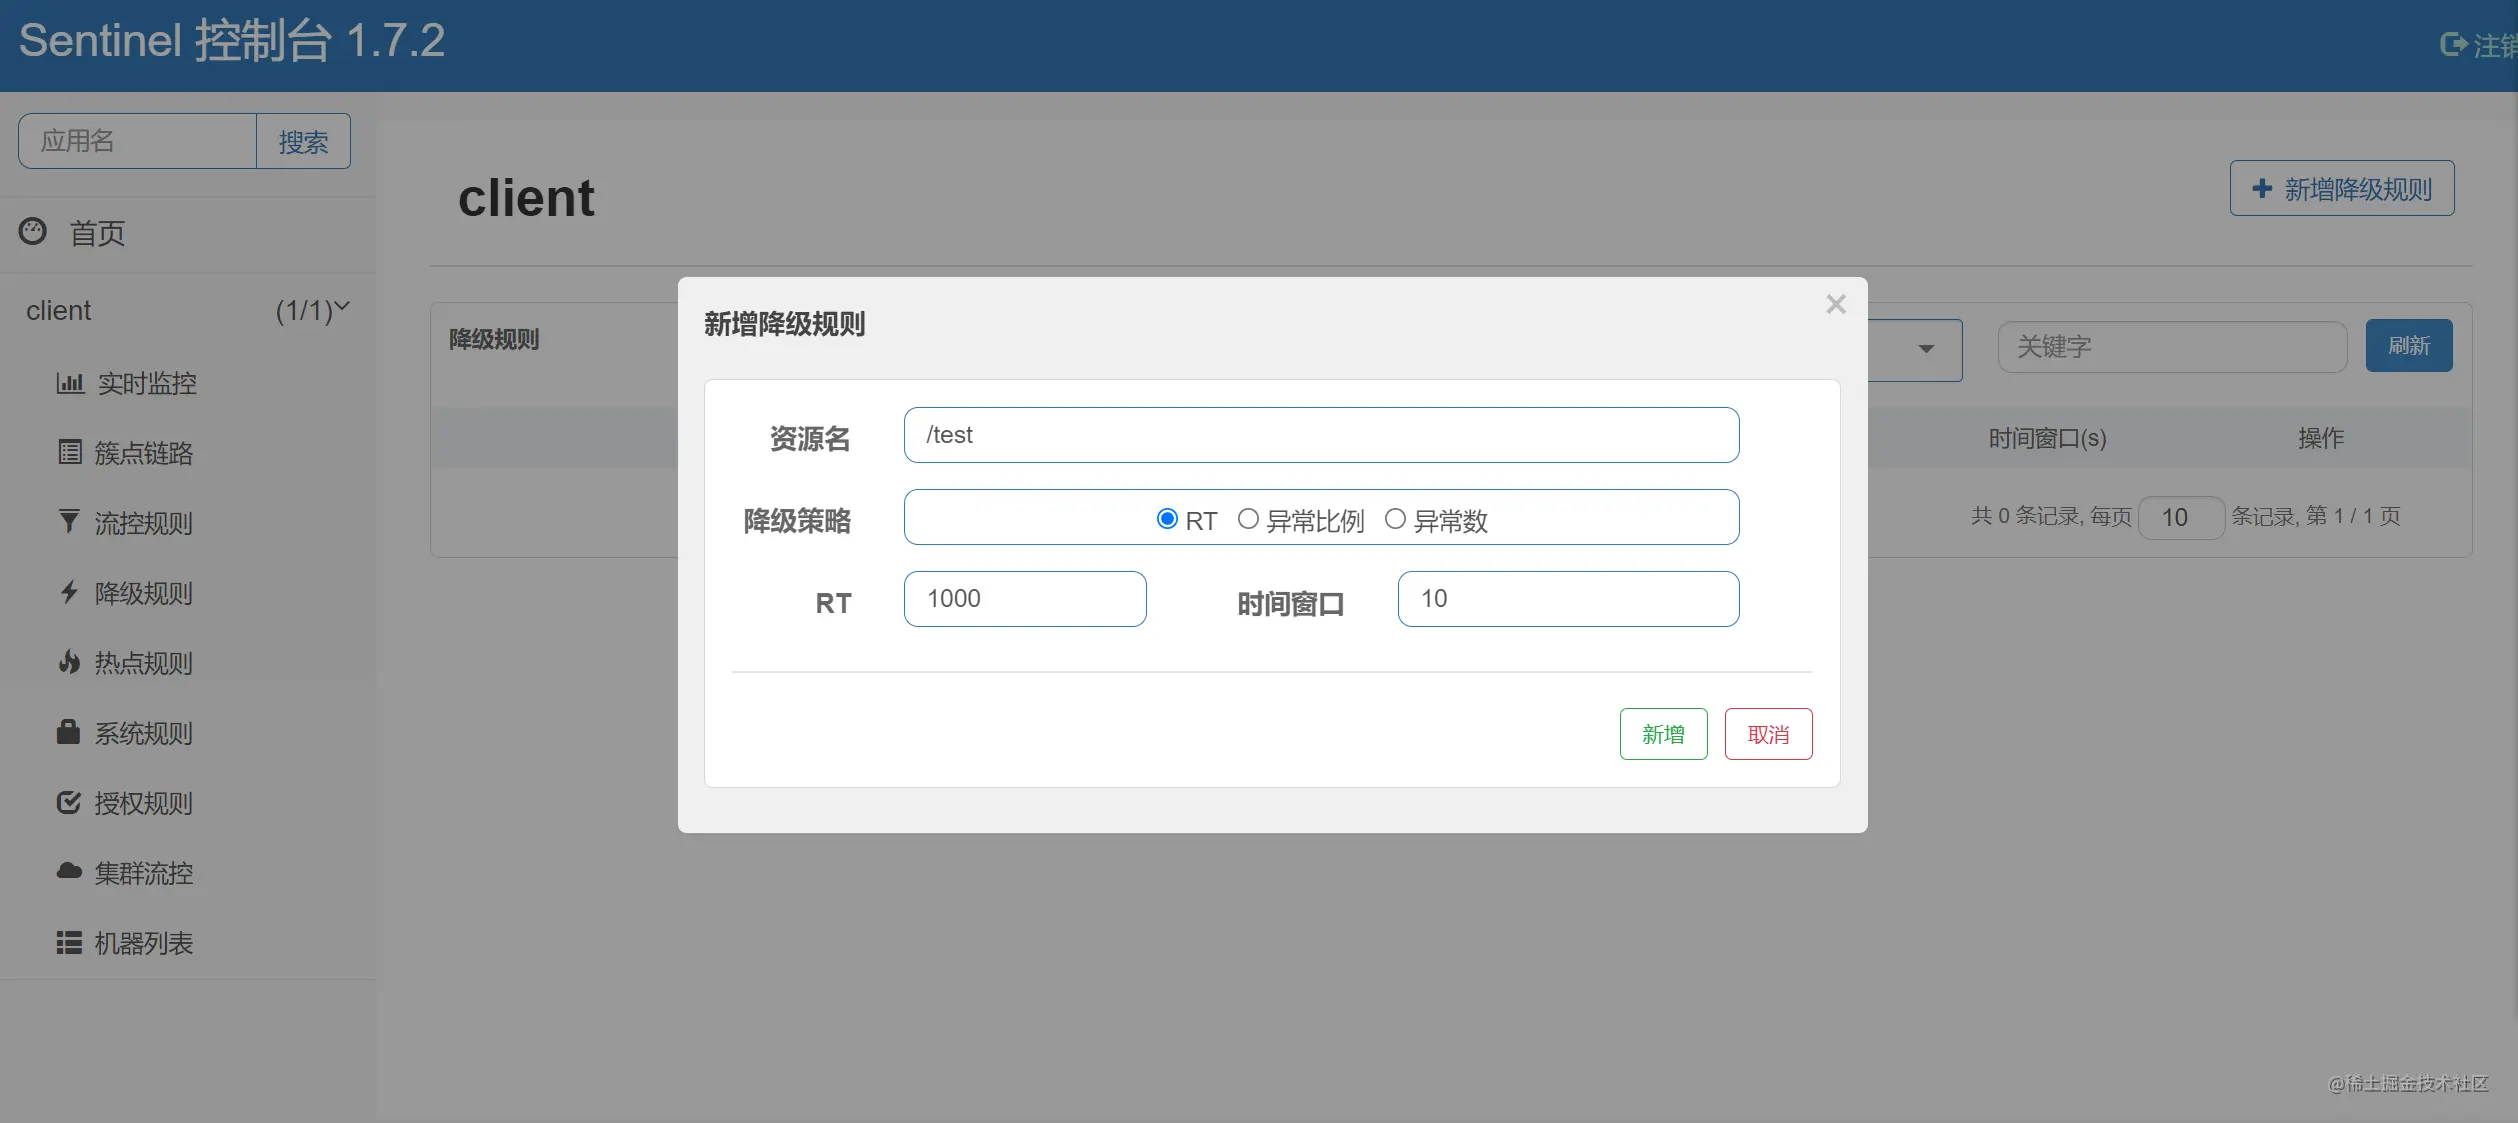Select the 异常比例 radio button

[x=1248, y=519]
